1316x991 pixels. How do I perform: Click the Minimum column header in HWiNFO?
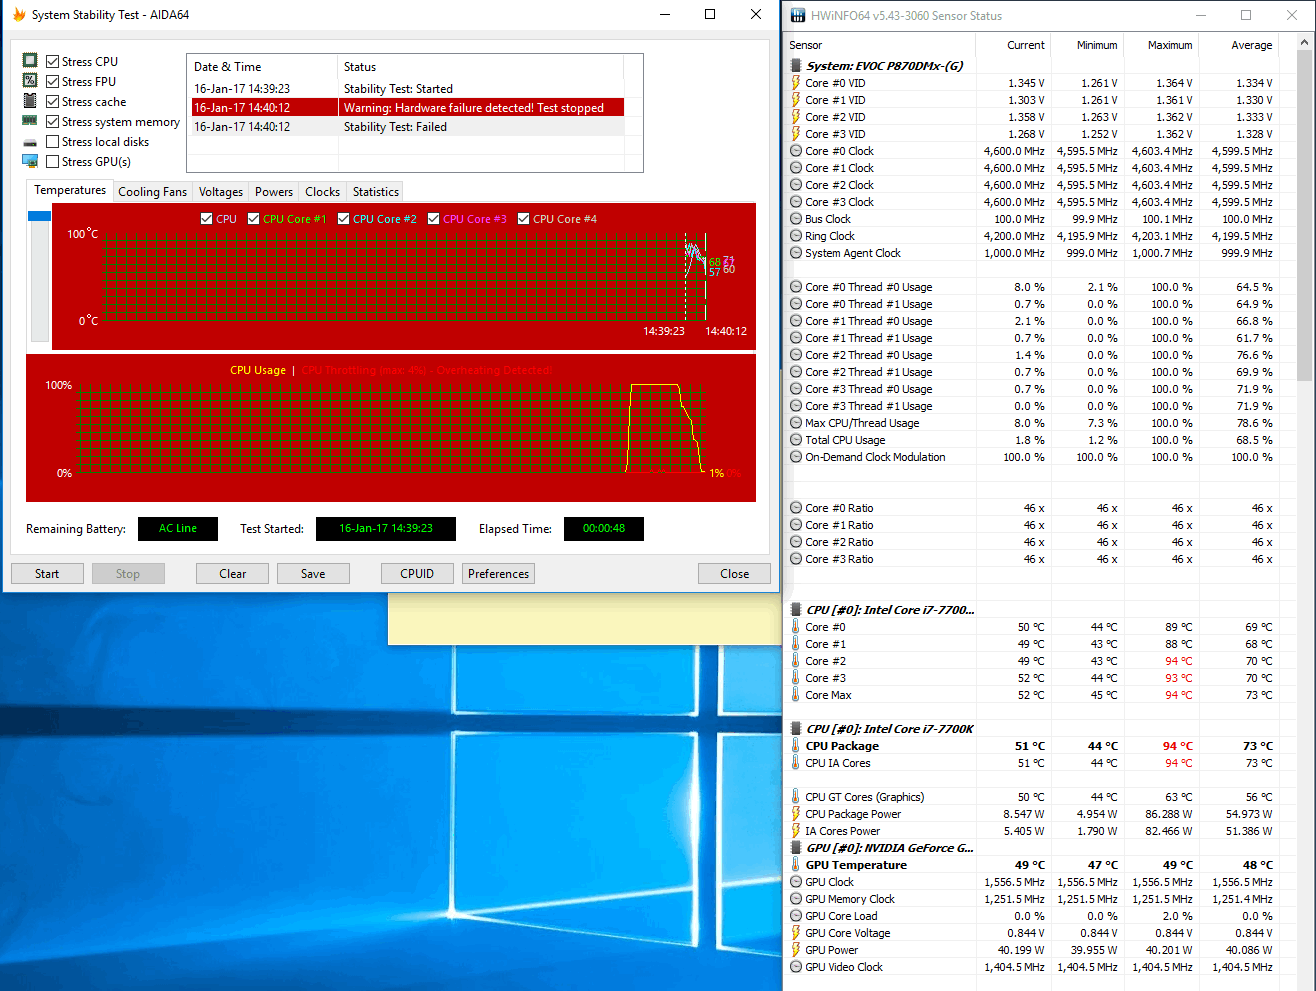point(1086,45)
